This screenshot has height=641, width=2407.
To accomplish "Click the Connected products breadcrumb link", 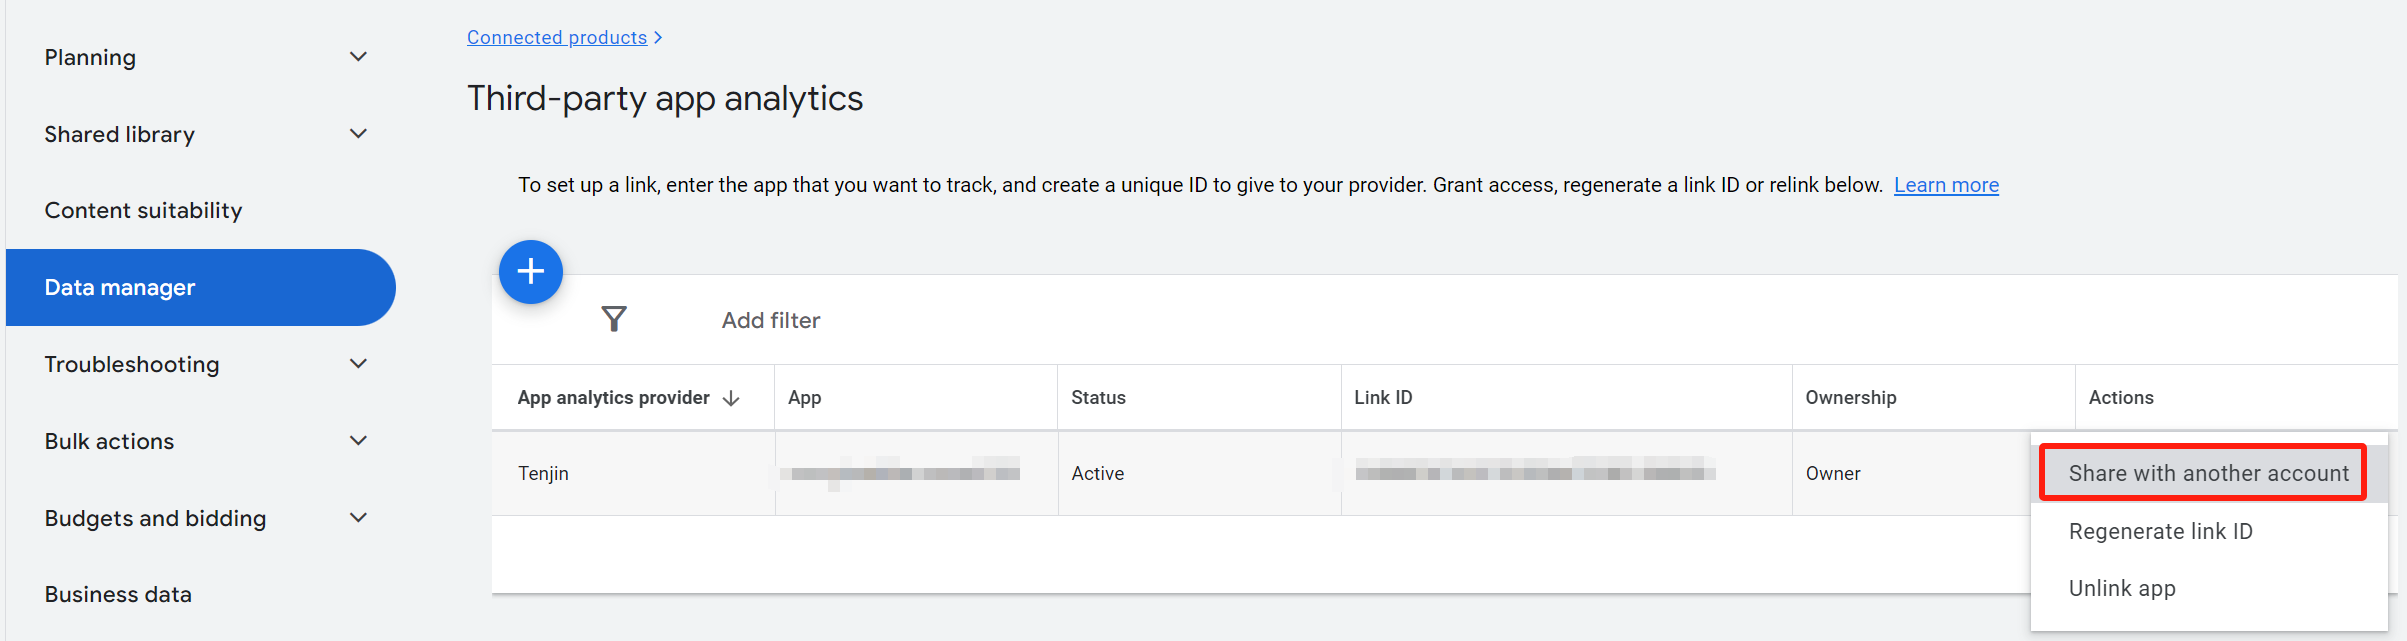I will (x=556, y=37).
